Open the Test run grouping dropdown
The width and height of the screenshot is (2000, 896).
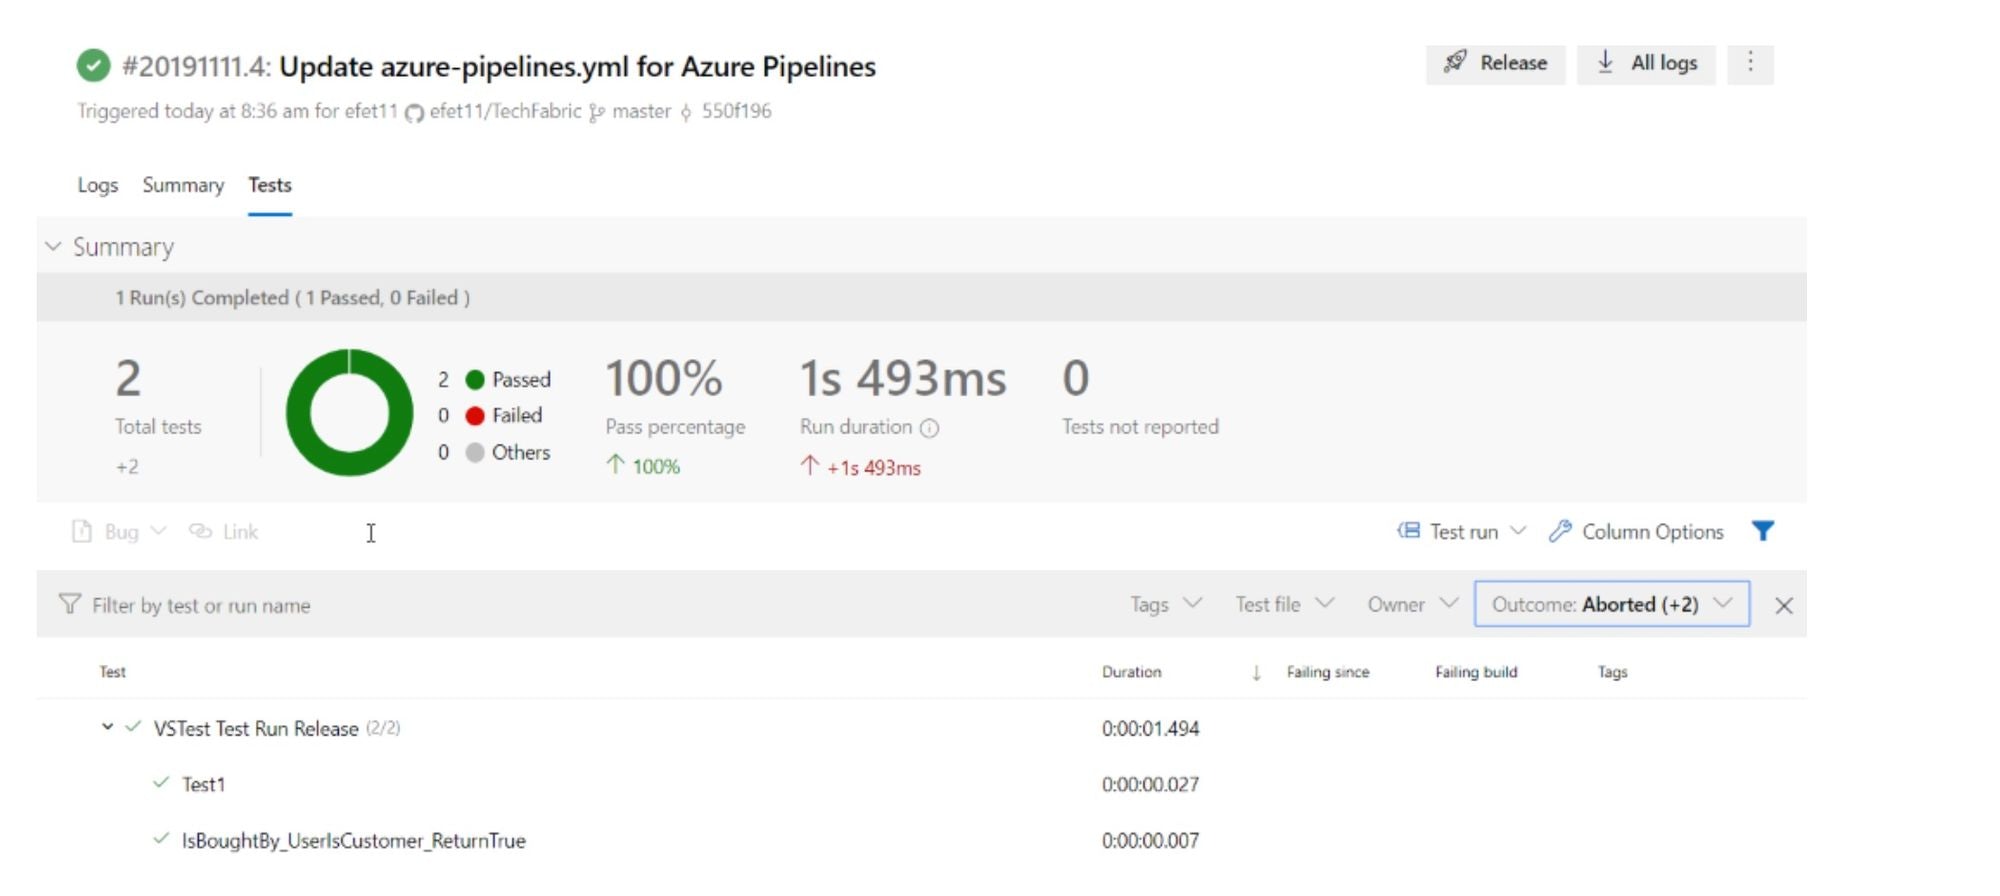(x=1462, y=532)
